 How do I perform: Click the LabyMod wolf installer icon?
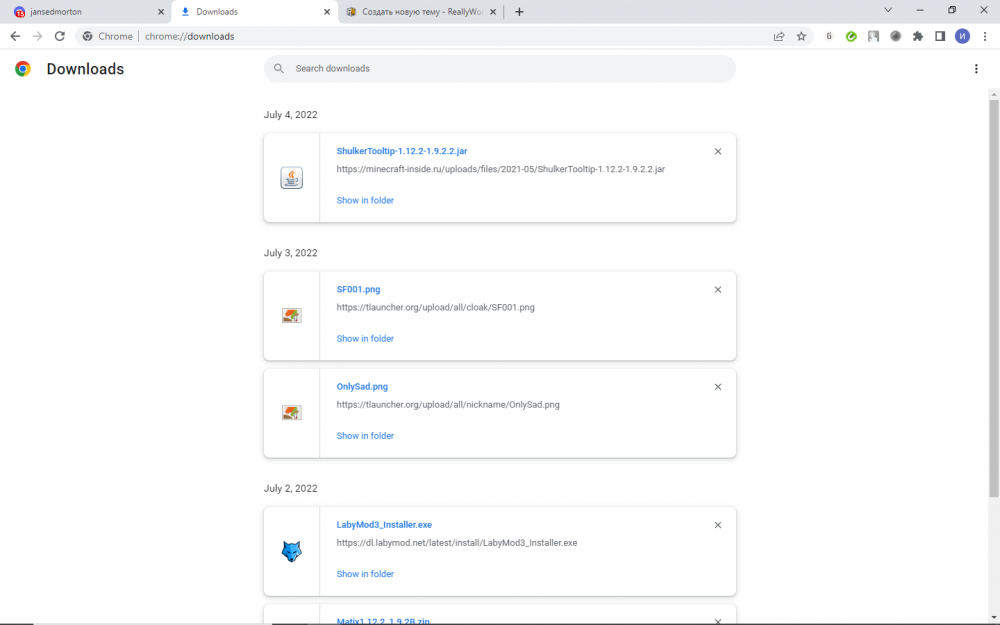point(291,552)
